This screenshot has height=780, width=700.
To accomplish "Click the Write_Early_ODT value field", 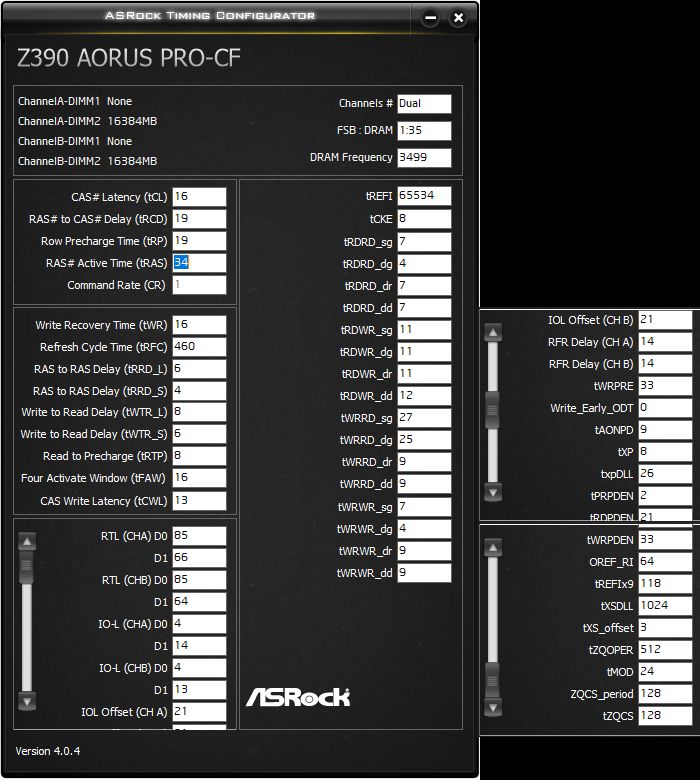I will pyautogui.click(x=665, y=408).
